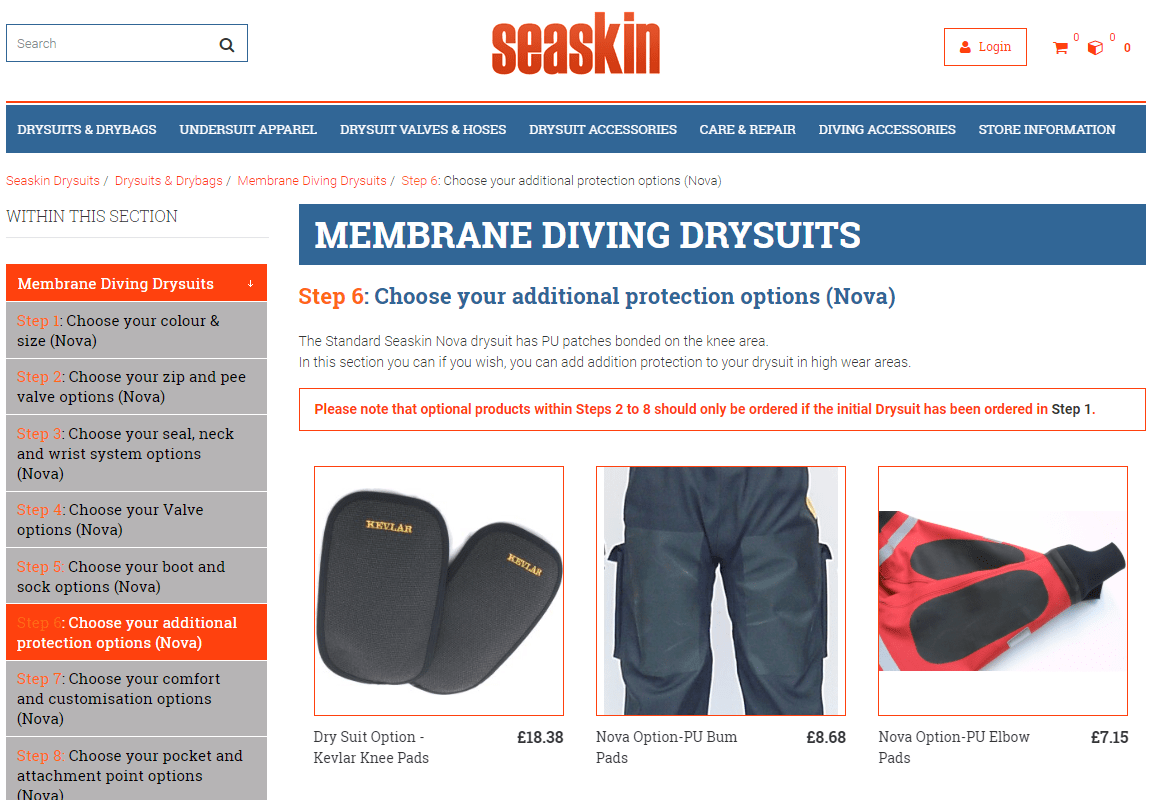This screenshot has width=1153, height=800.
Task: Click the Login button
Action: point(985,47)
